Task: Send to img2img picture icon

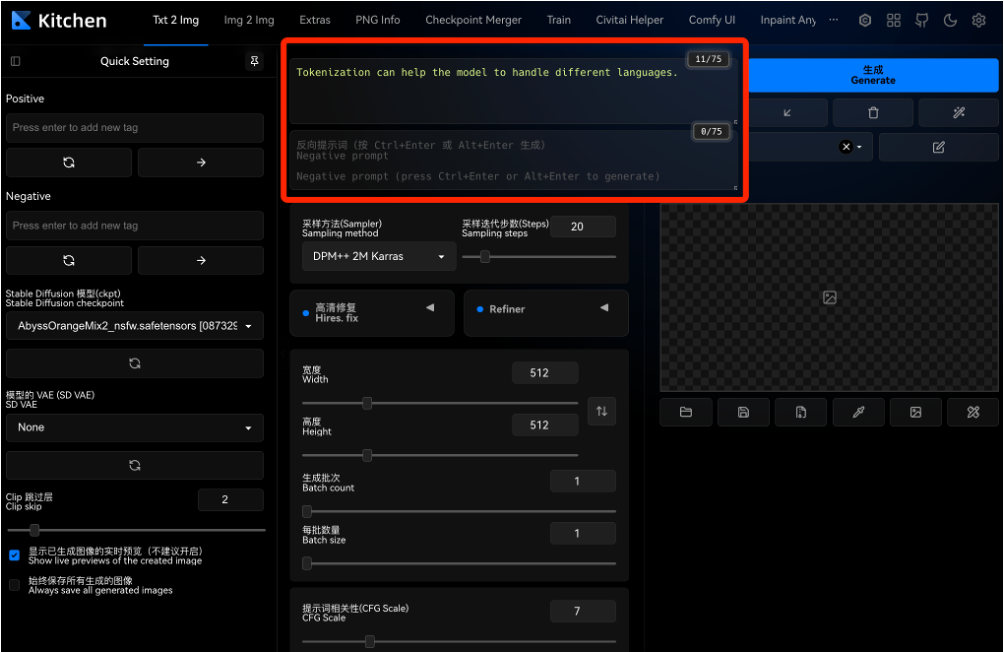Action: coord(916,412)
